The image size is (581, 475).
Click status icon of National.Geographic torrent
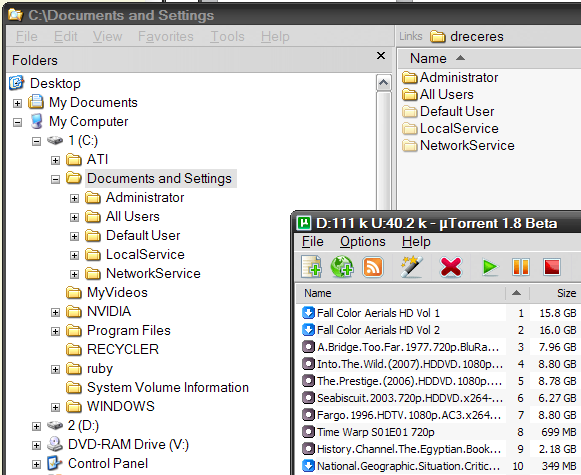[308, 466]
